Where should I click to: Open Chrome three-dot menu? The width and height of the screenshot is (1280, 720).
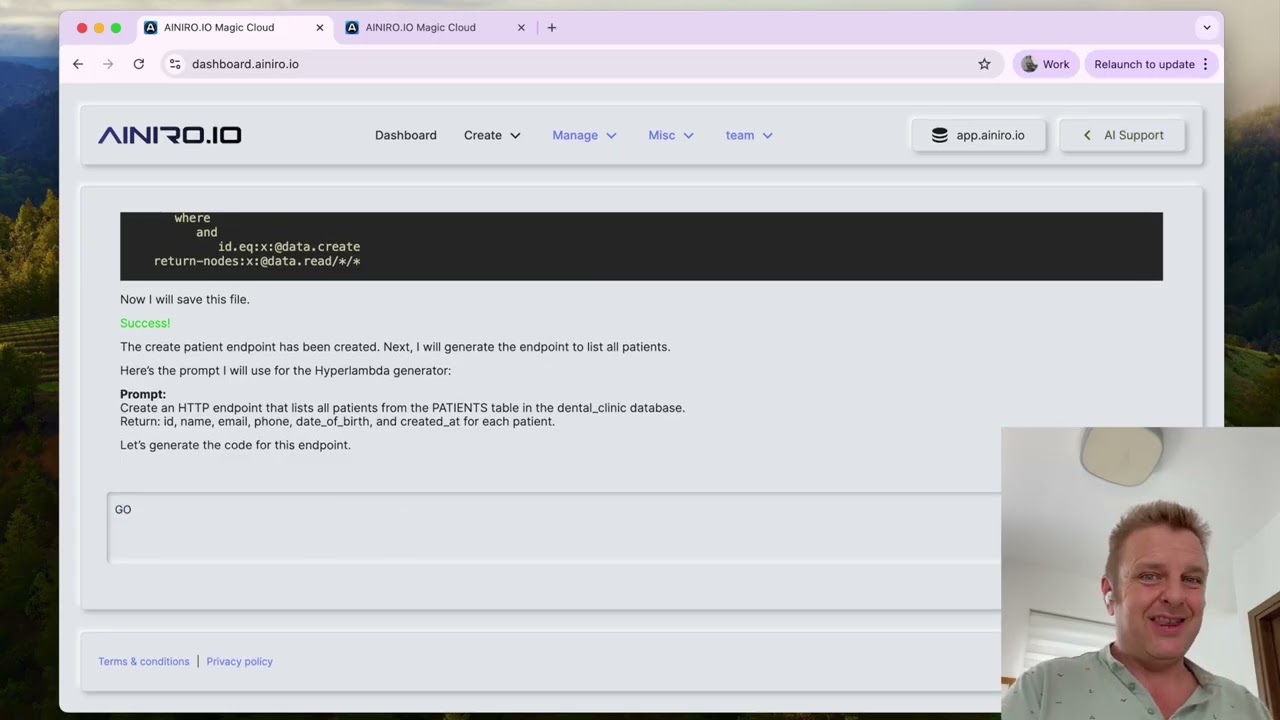coord(1205,64)
